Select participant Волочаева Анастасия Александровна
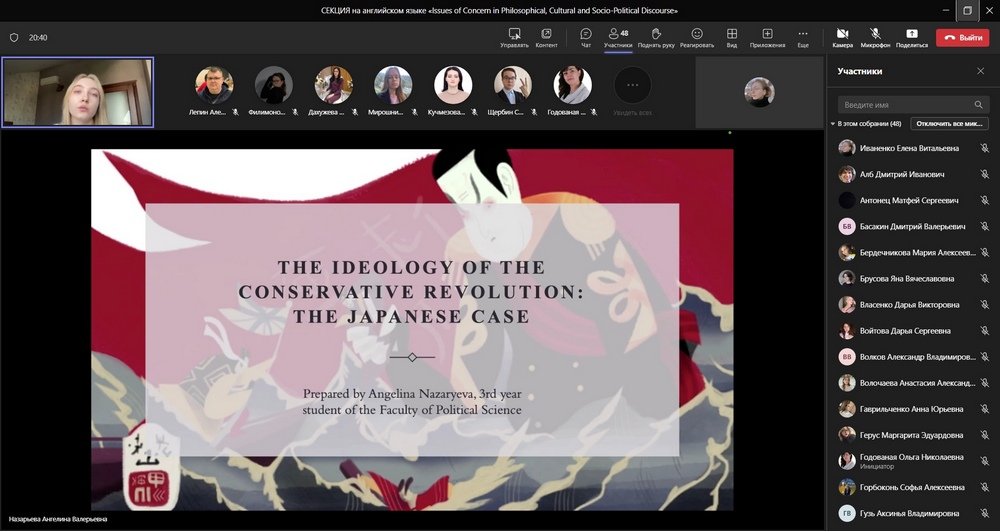Viewport: 1000px width, 531px height. 913,383
